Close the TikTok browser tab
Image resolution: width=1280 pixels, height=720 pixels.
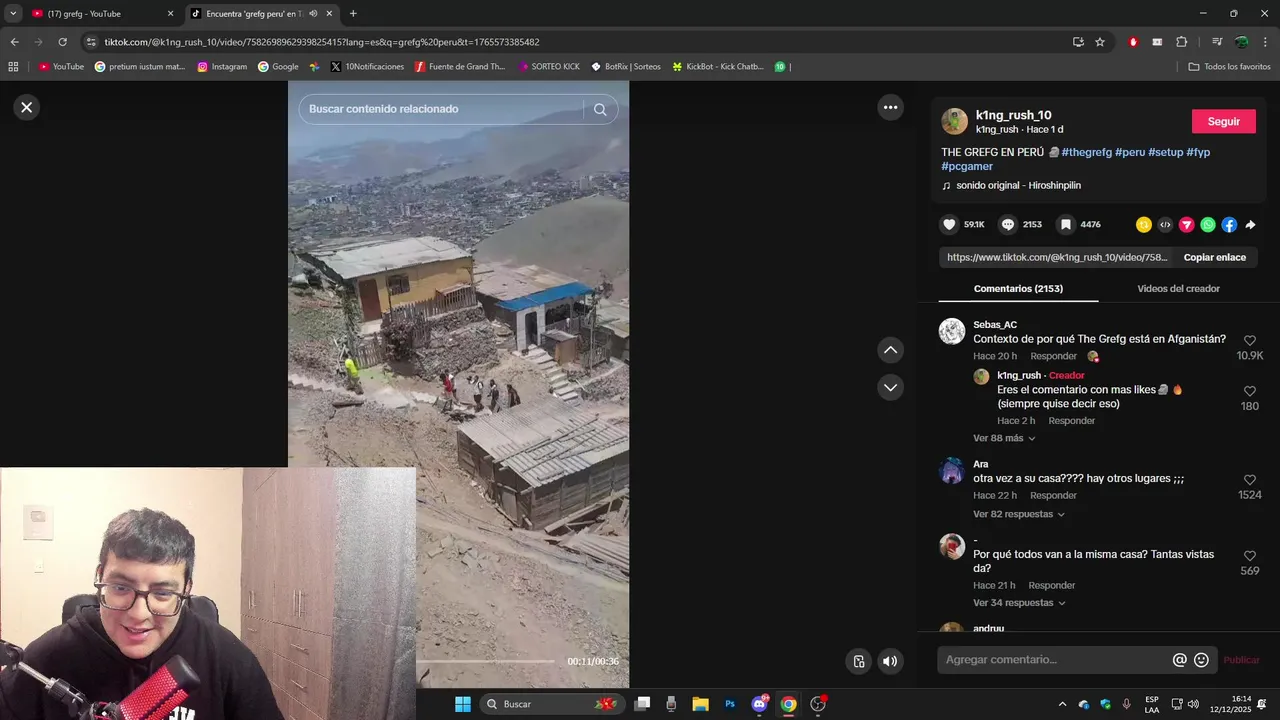(329, 14)
